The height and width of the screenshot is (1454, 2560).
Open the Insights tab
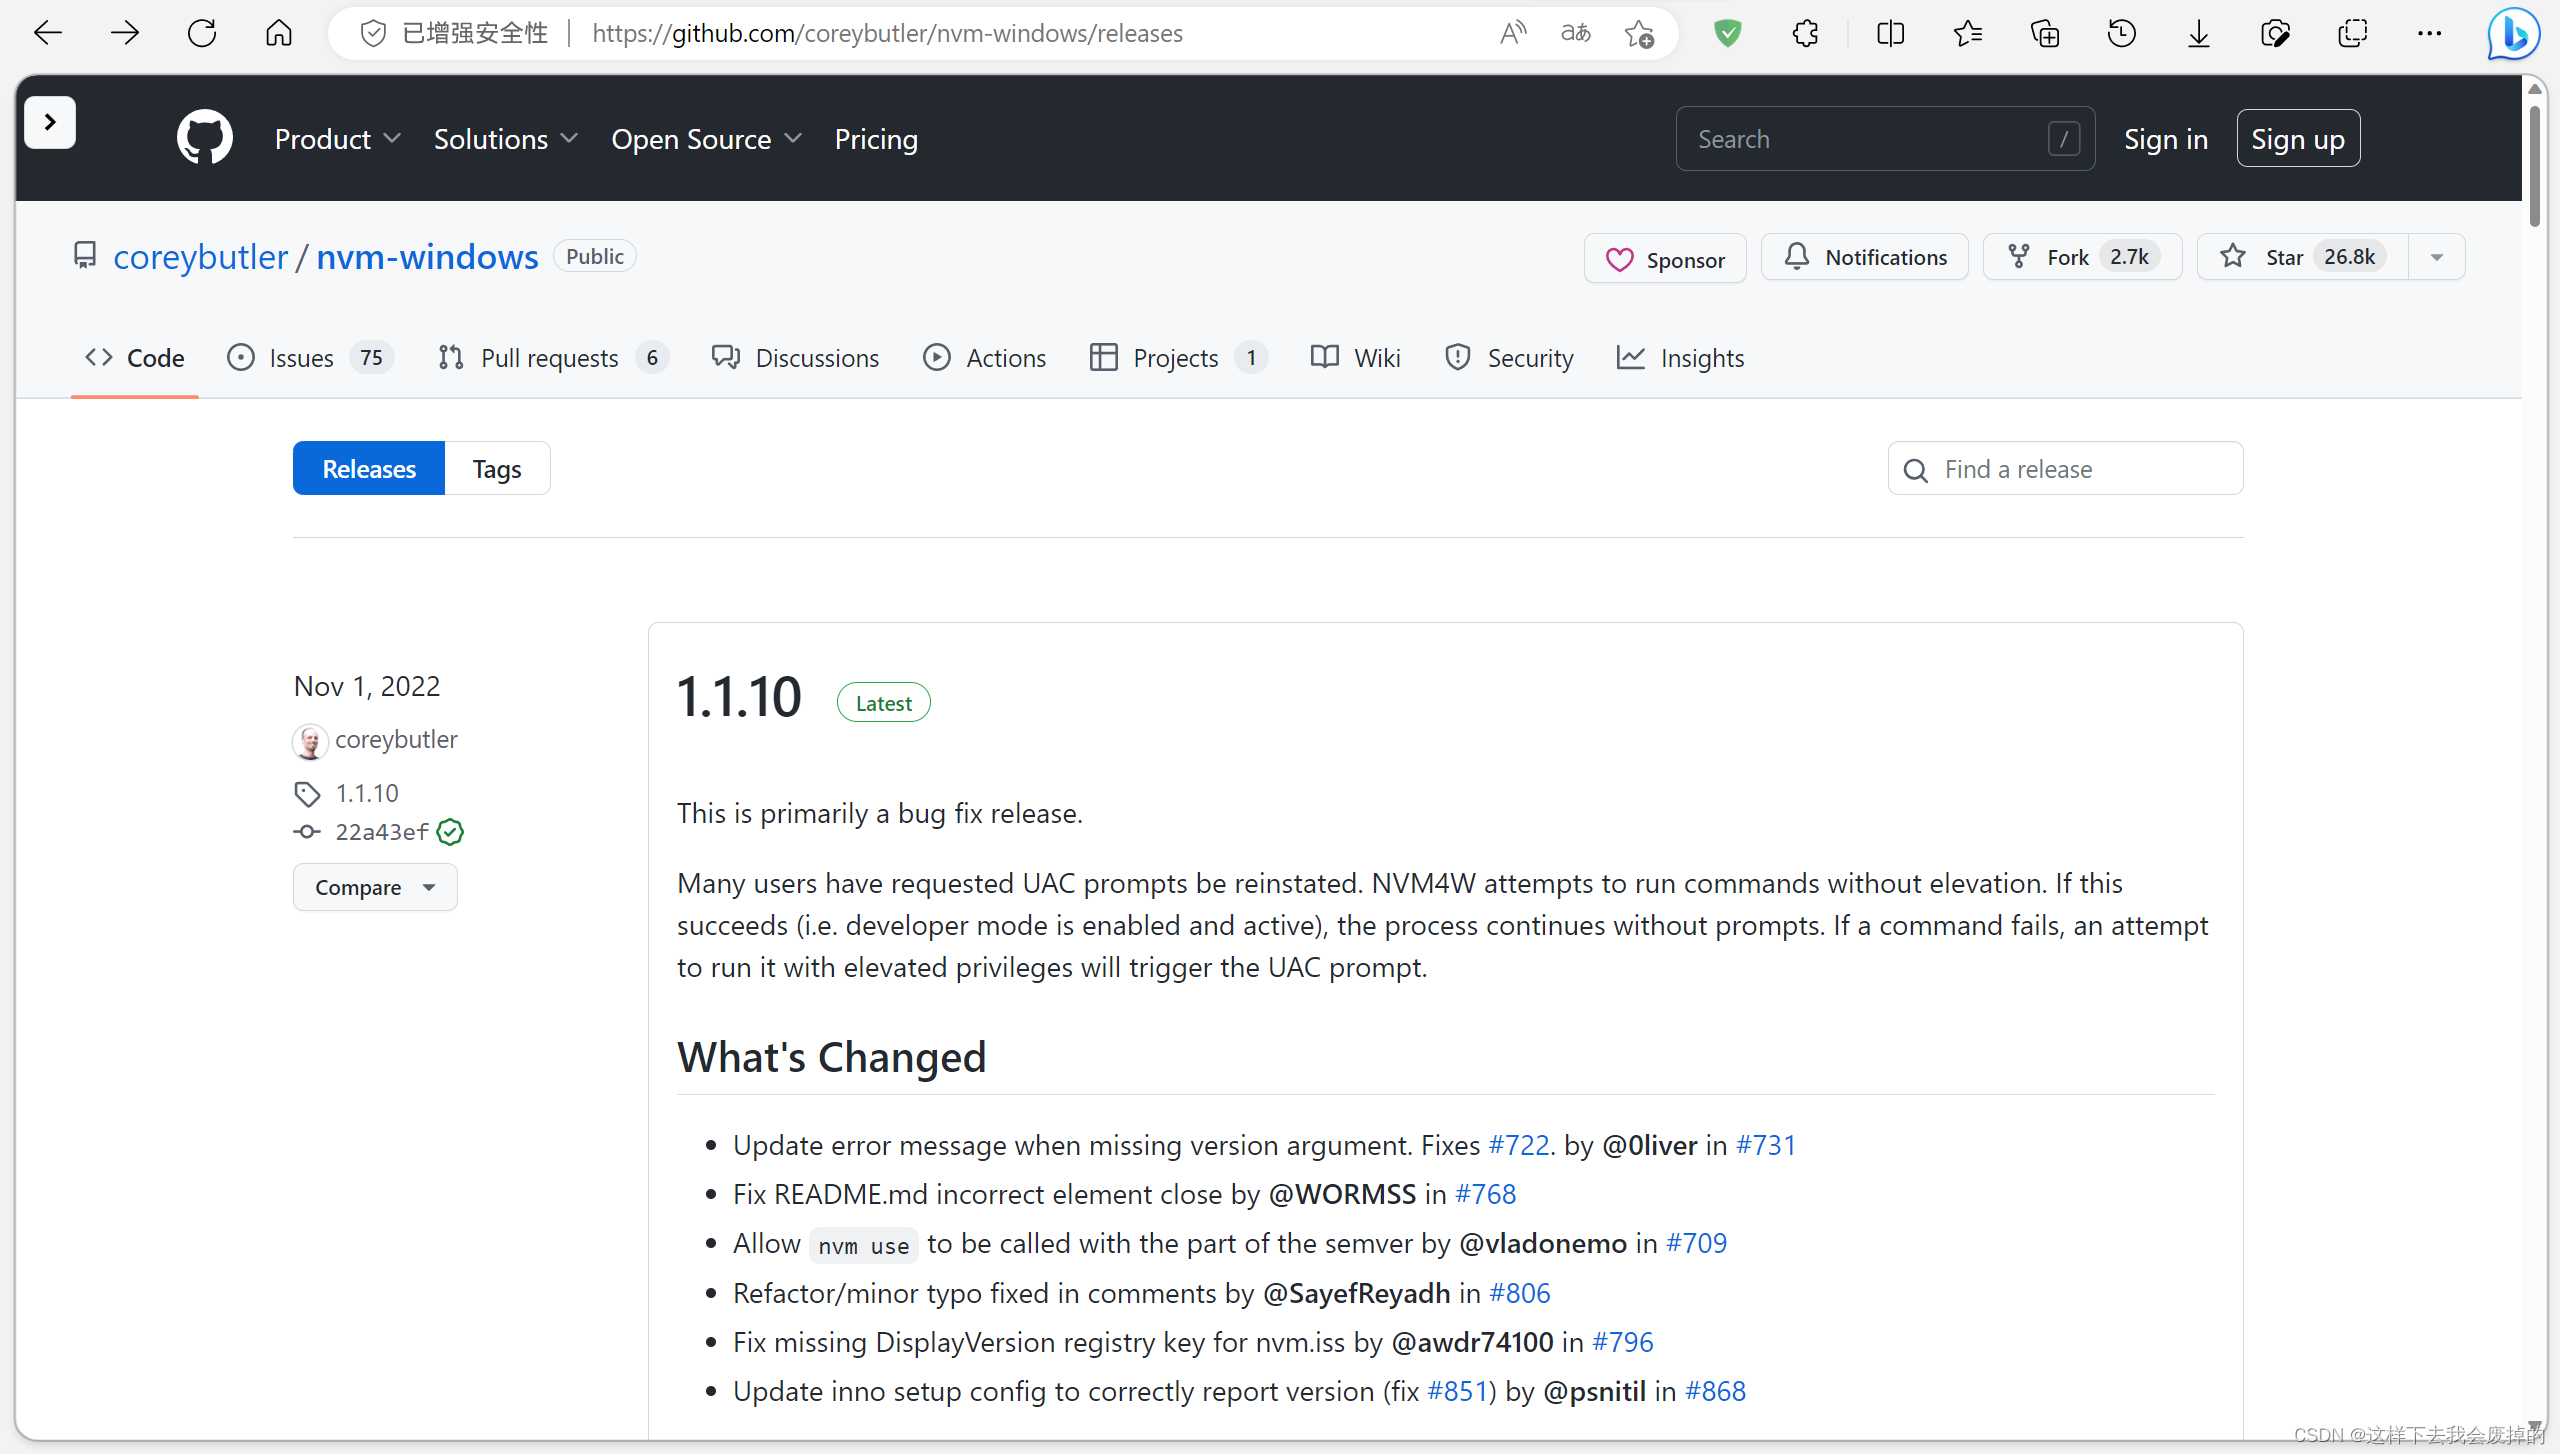tap(1680, 357)
